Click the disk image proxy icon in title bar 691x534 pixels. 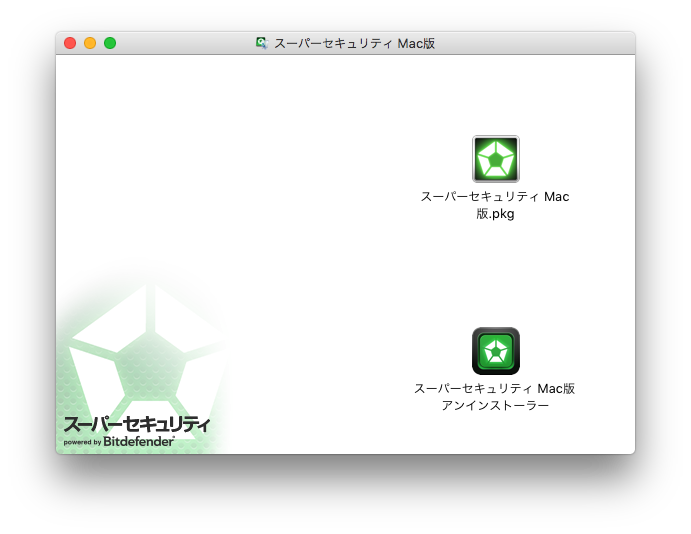262,43
